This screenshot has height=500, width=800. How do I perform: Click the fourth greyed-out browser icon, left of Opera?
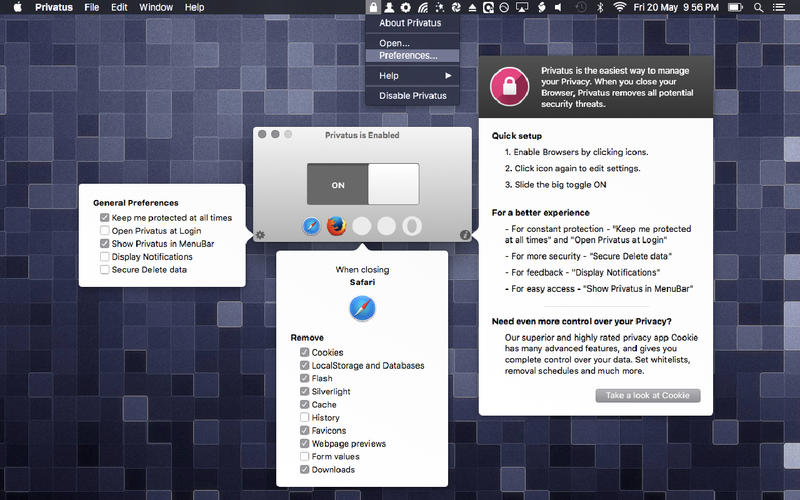tap(386, 226)
